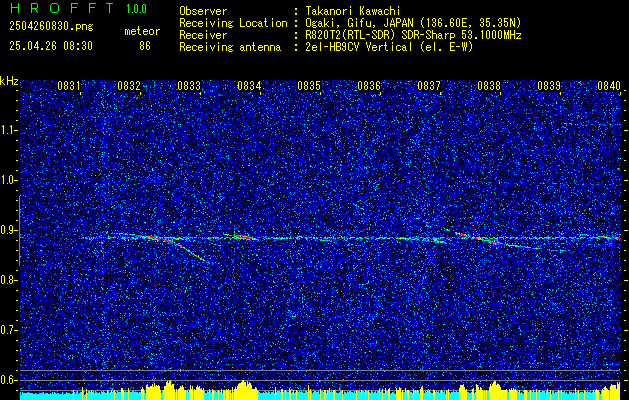Click the 0838 time marker

coord(489,85)
